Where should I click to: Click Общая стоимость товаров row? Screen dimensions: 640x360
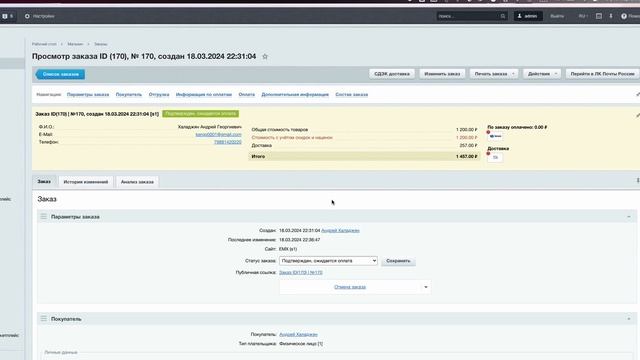point(364,130)
